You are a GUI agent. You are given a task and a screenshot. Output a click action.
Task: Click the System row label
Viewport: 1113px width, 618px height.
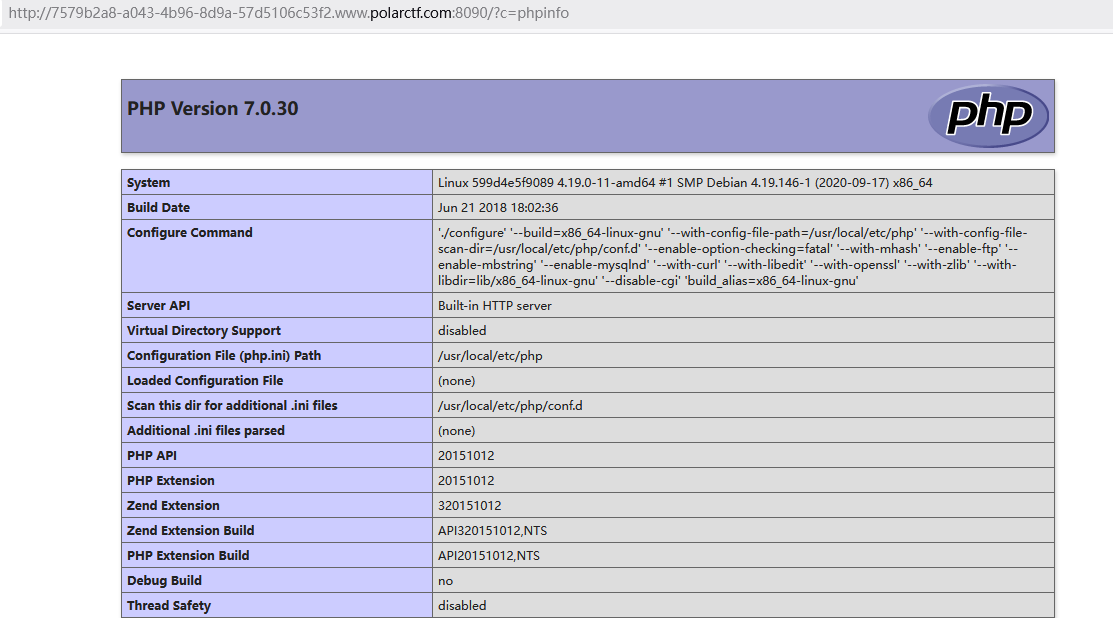tap(148, 182)
